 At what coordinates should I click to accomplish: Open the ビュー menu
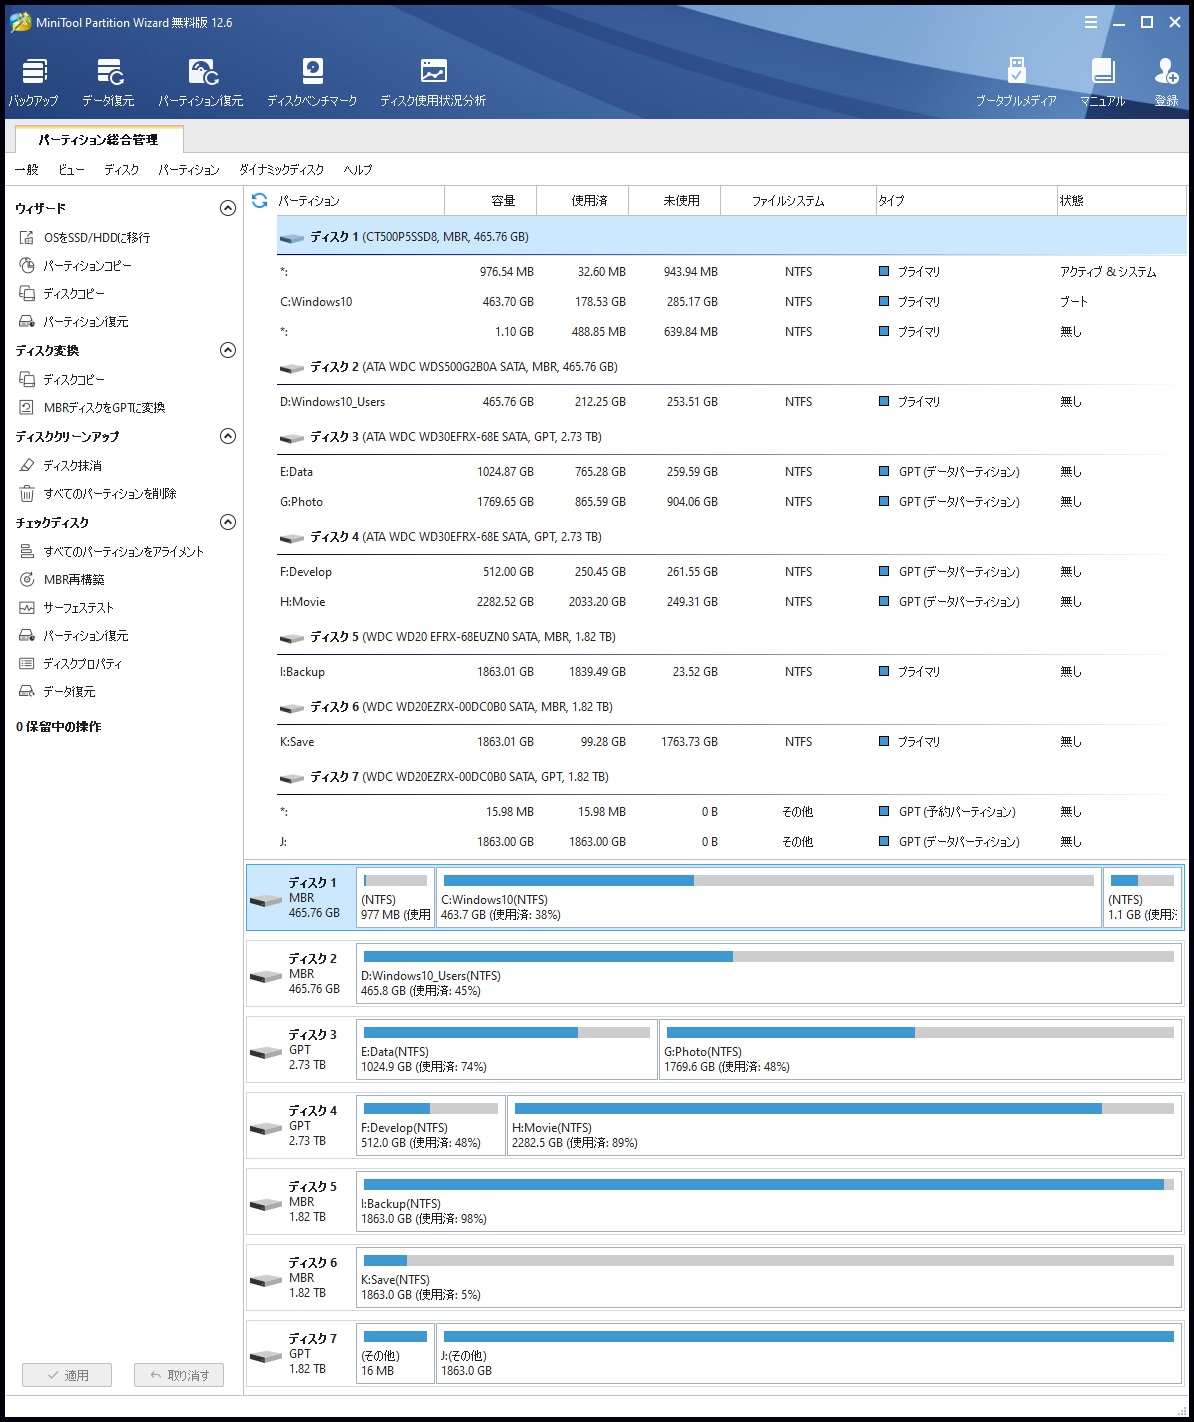(71, 170)
